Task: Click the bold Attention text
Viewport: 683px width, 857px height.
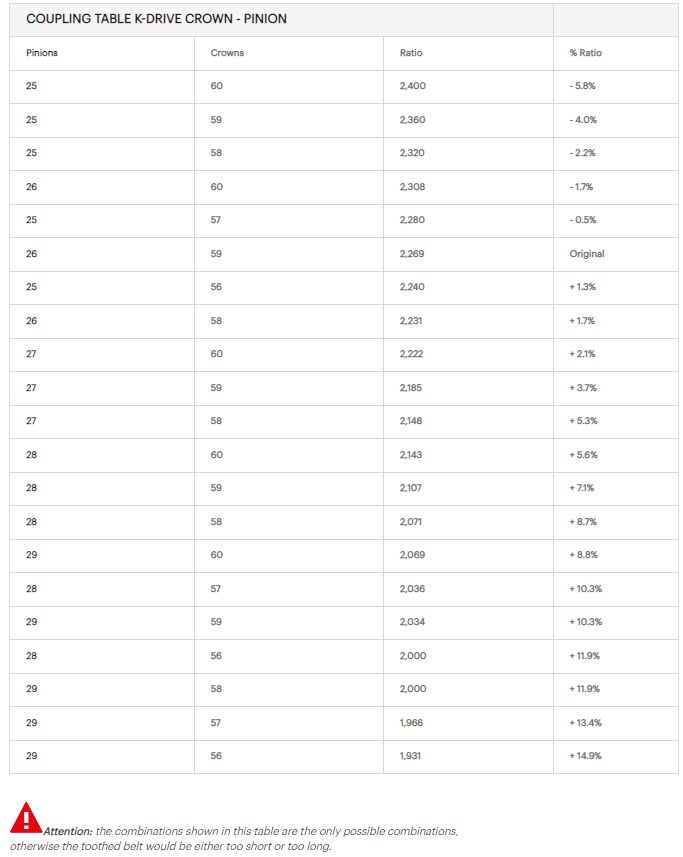Action: click(67, 831)
